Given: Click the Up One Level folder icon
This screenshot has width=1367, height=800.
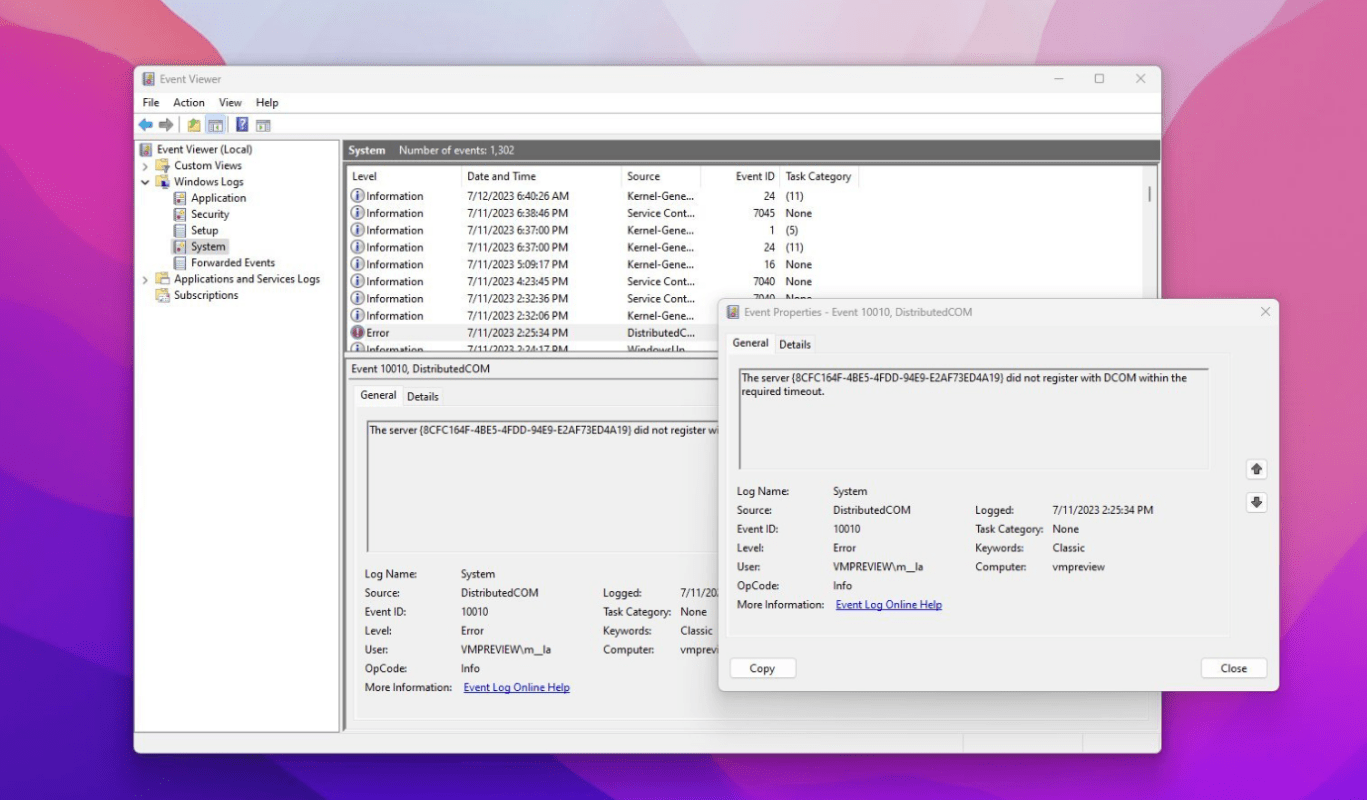Looking at the screenshot, I should pyautogui.click(x=194, y=125).
